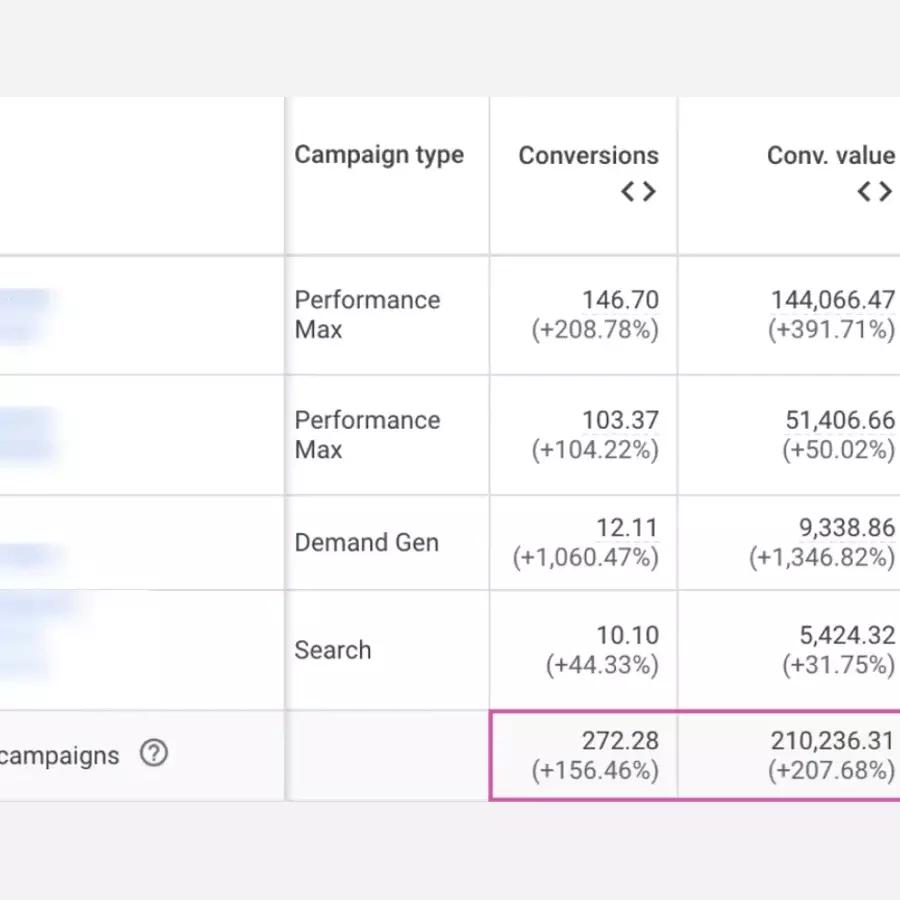Viewport: 900px width, 900px height.
Task: Click the +31.75% change figure
Action: click(839, 665)
